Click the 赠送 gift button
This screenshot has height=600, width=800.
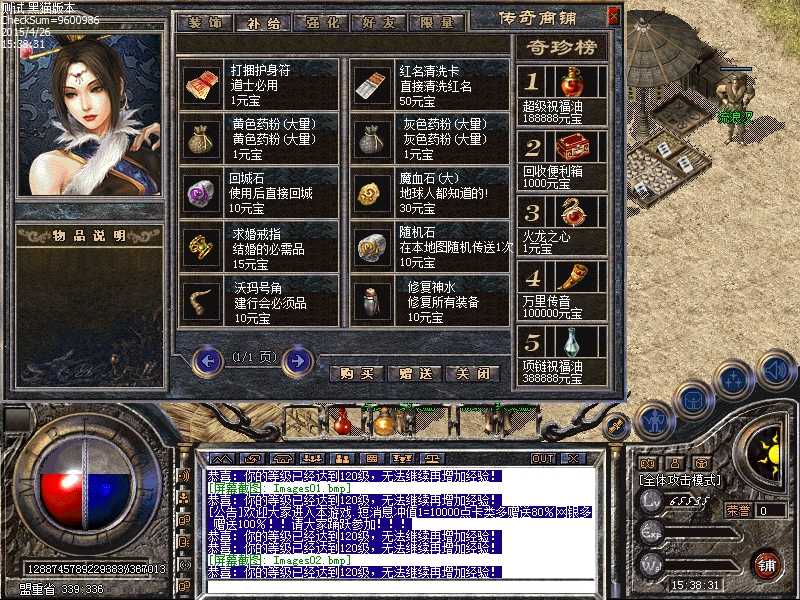pos(415,374)
